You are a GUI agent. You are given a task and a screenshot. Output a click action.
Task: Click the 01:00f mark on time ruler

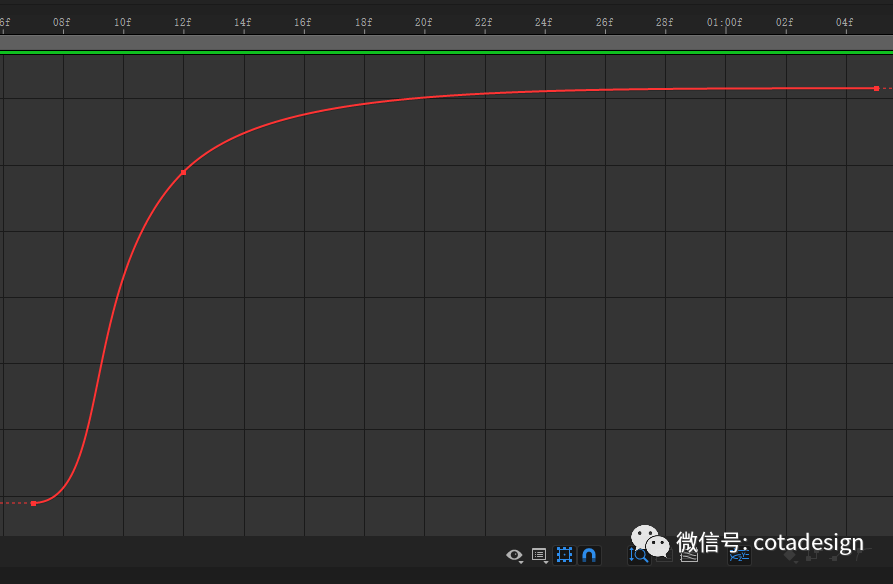tap(724, 22)
